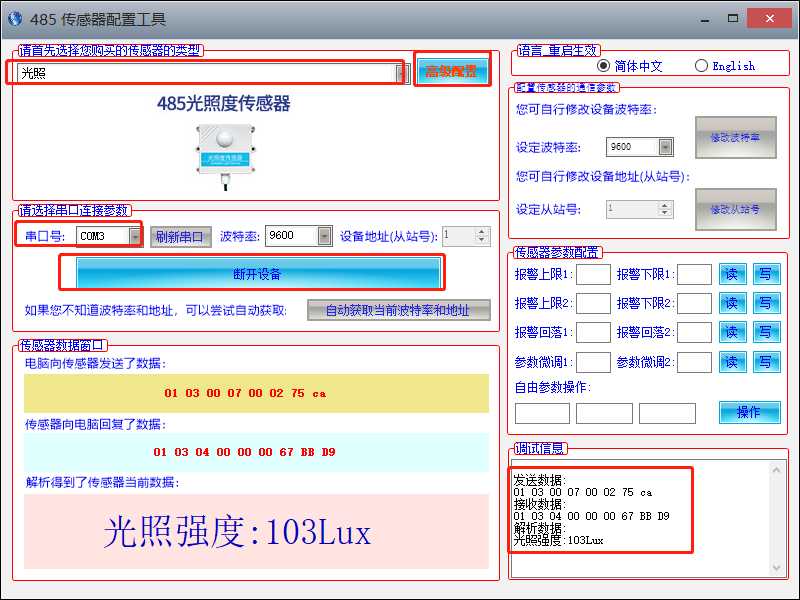Viewport: 800px width, 600px height.
Task: Click the 读 button beside 报警回落2
Action: tap(732, 333)
